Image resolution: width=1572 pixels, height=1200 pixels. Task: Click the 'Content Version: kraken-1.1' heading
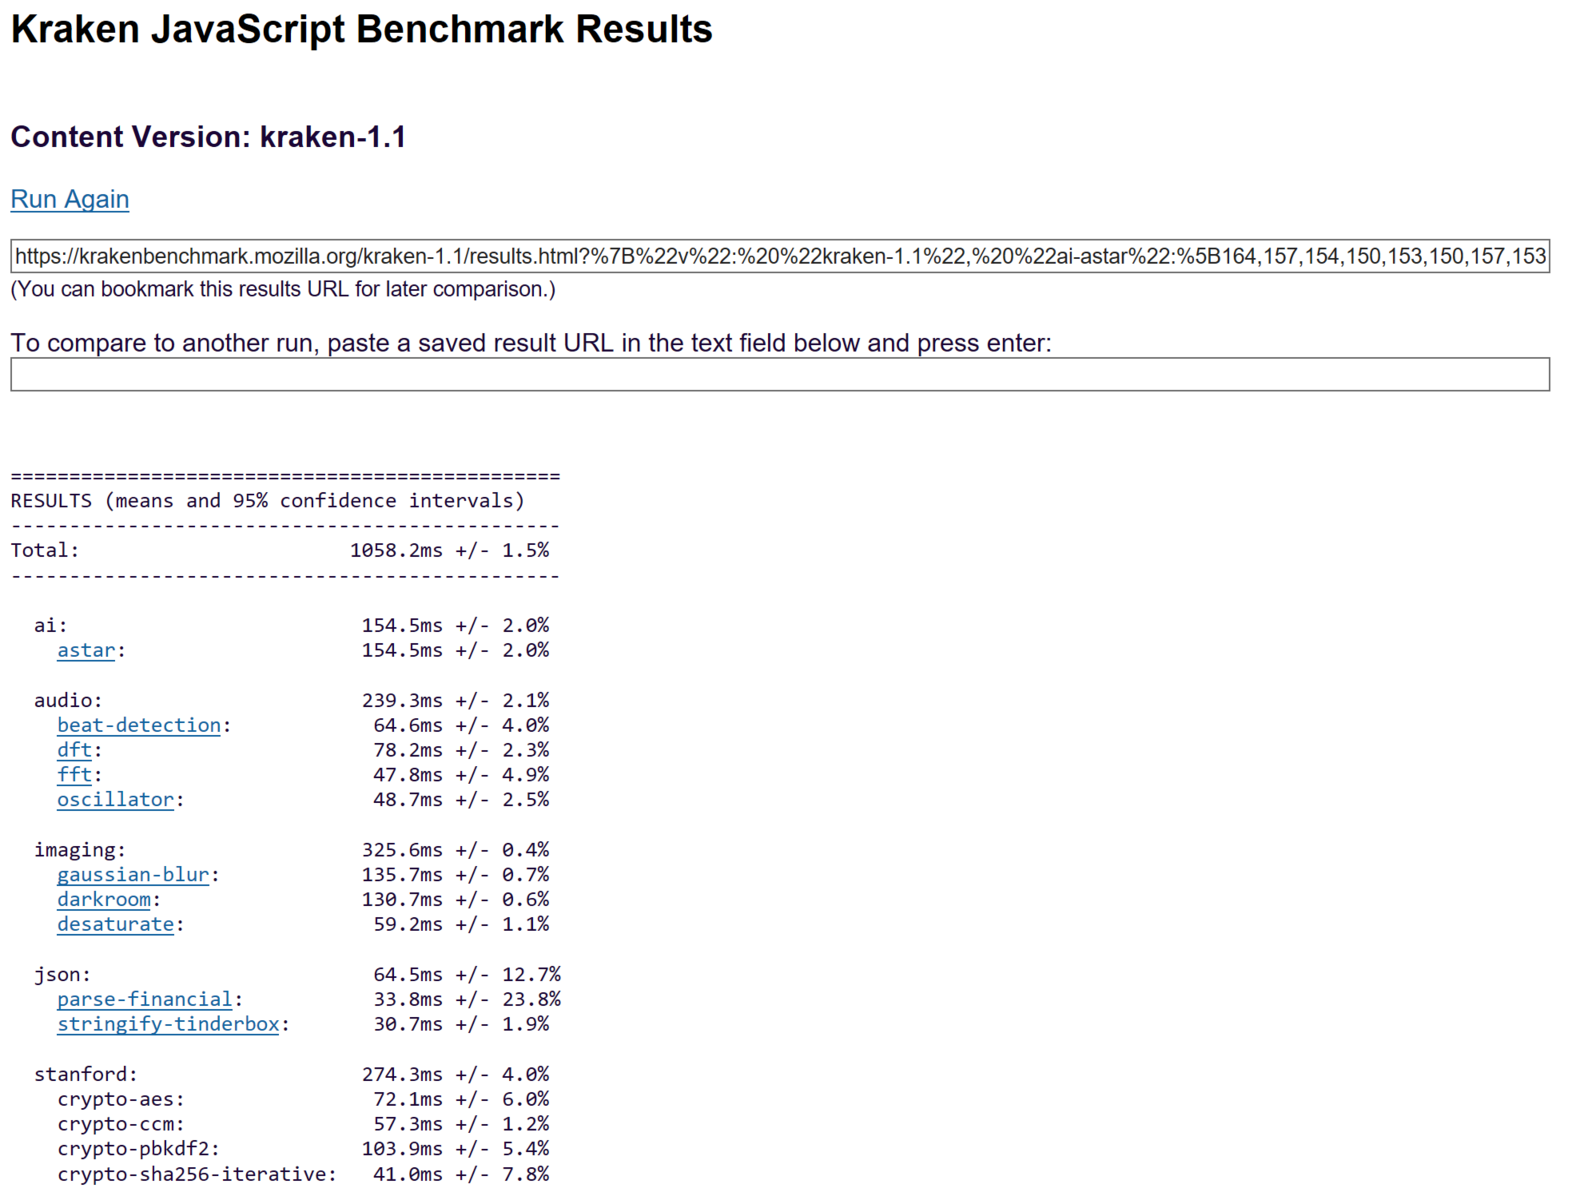pyautogui.click(x=208, y=137)
